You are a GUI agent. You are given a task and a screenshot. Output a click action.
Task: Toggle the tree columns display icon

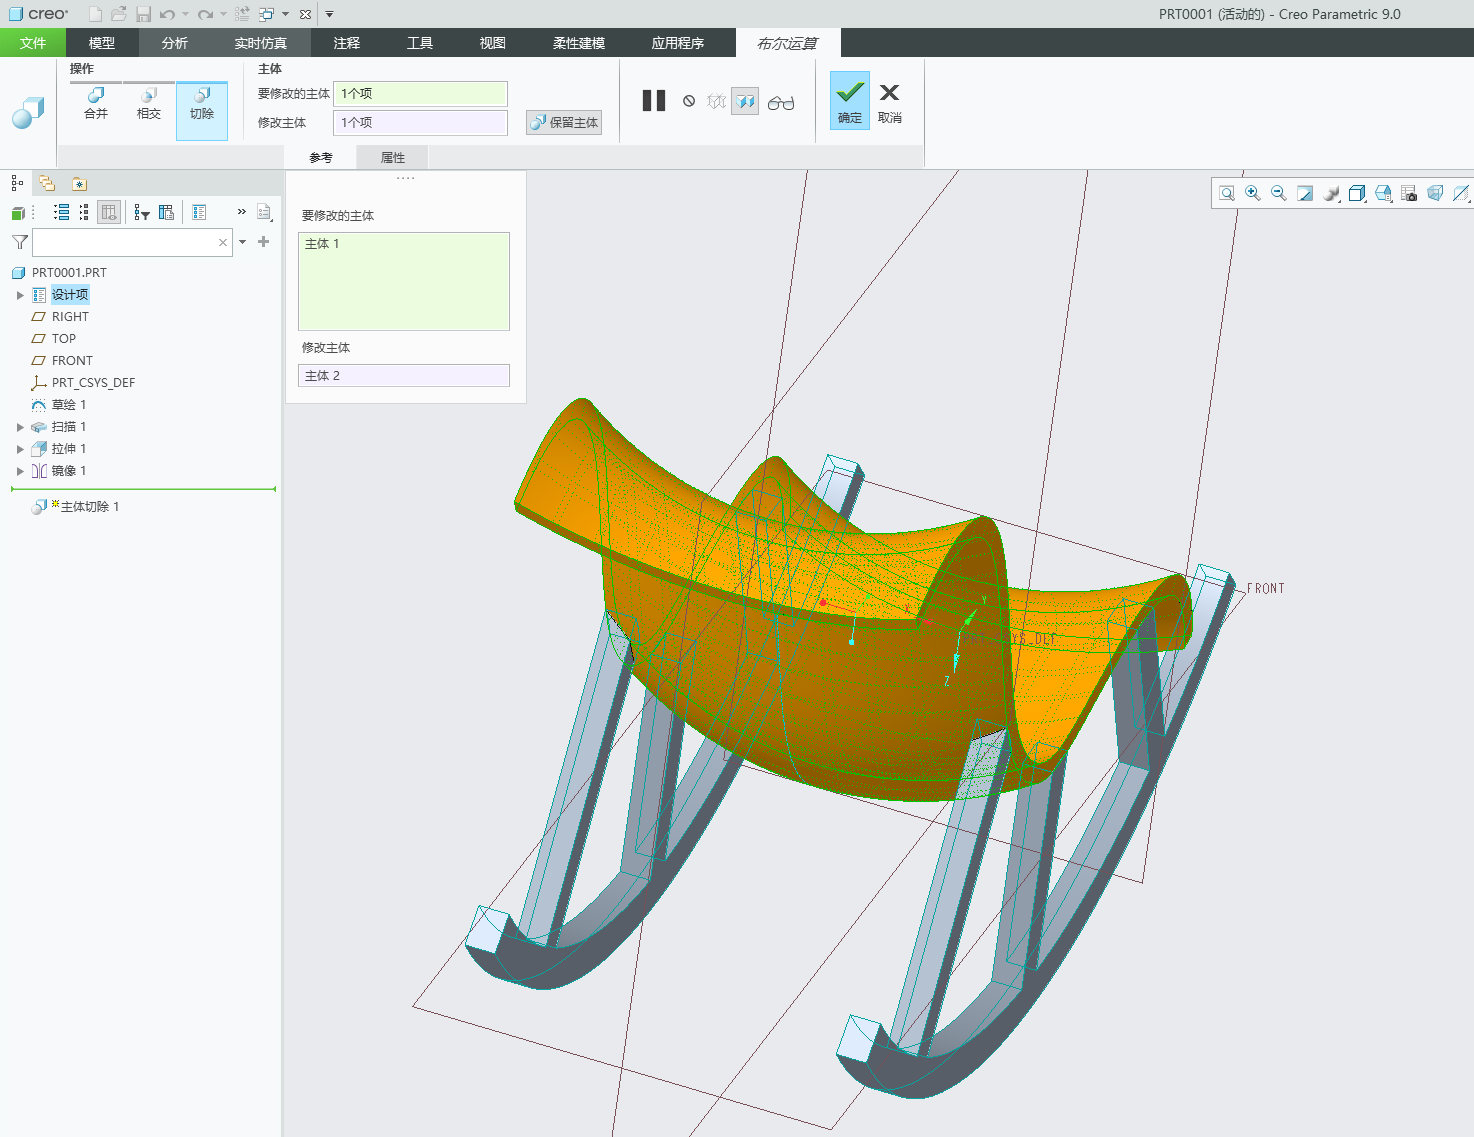tap(109, 212)
